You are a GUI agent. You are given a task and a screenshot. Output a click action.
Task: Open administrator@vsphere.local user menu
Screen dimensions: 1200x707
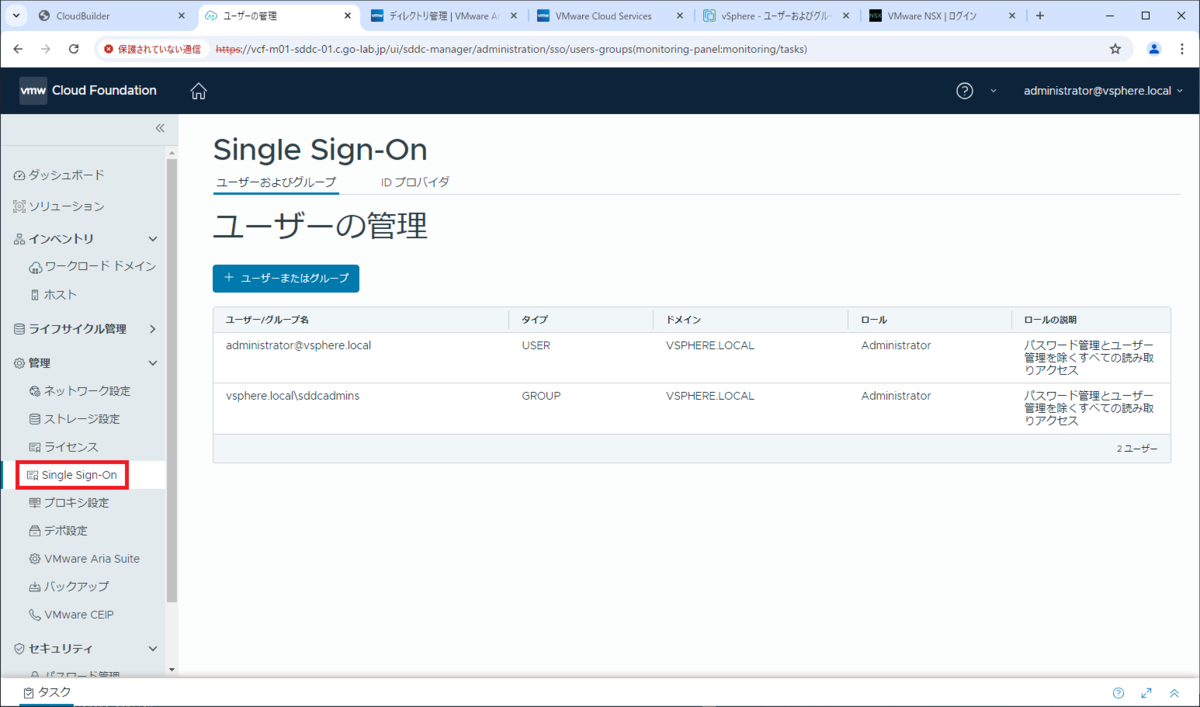pos(1103,91)
